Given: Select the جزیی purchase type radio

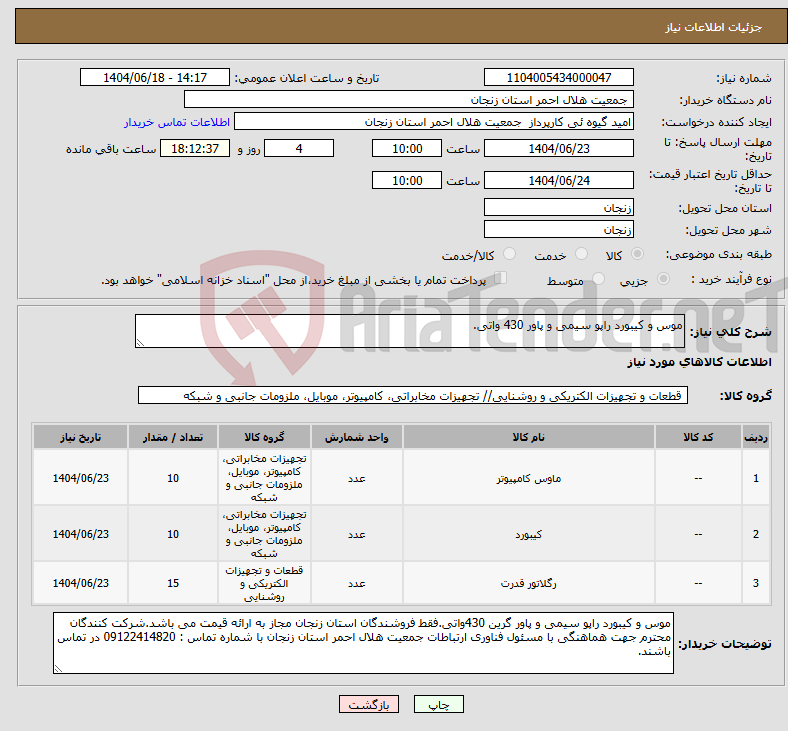Looking at the screenshot, I should 663,279.
